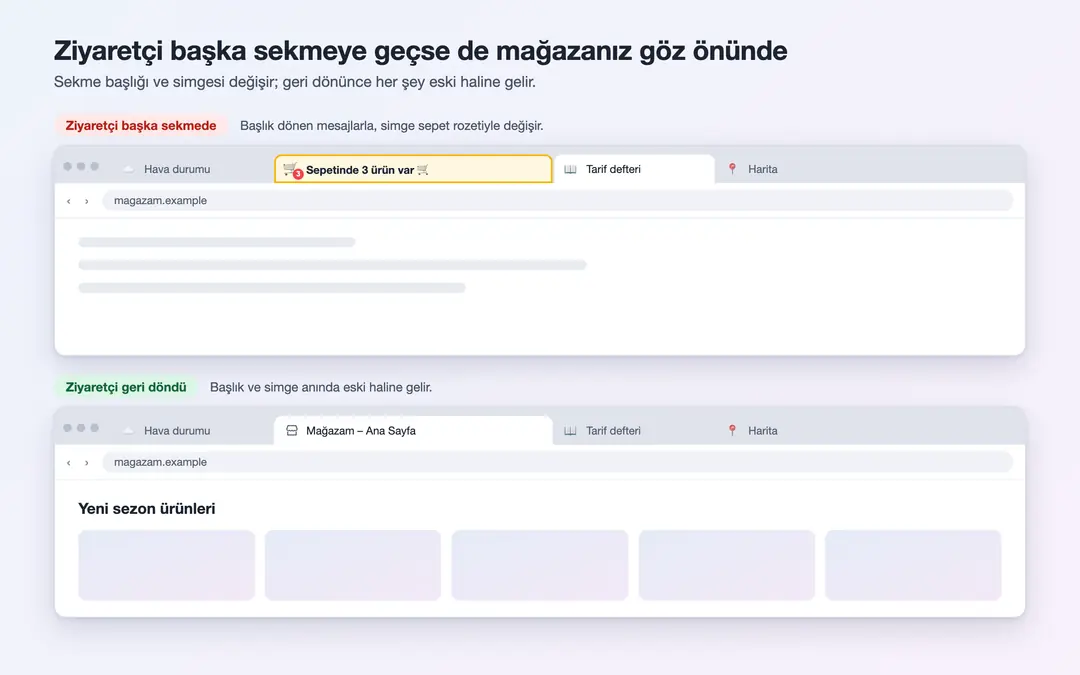This screenshot has height=675, width=1080.
Task: Open the Hava durumu tab in the upper browser mockup
Action: (194, 169)
